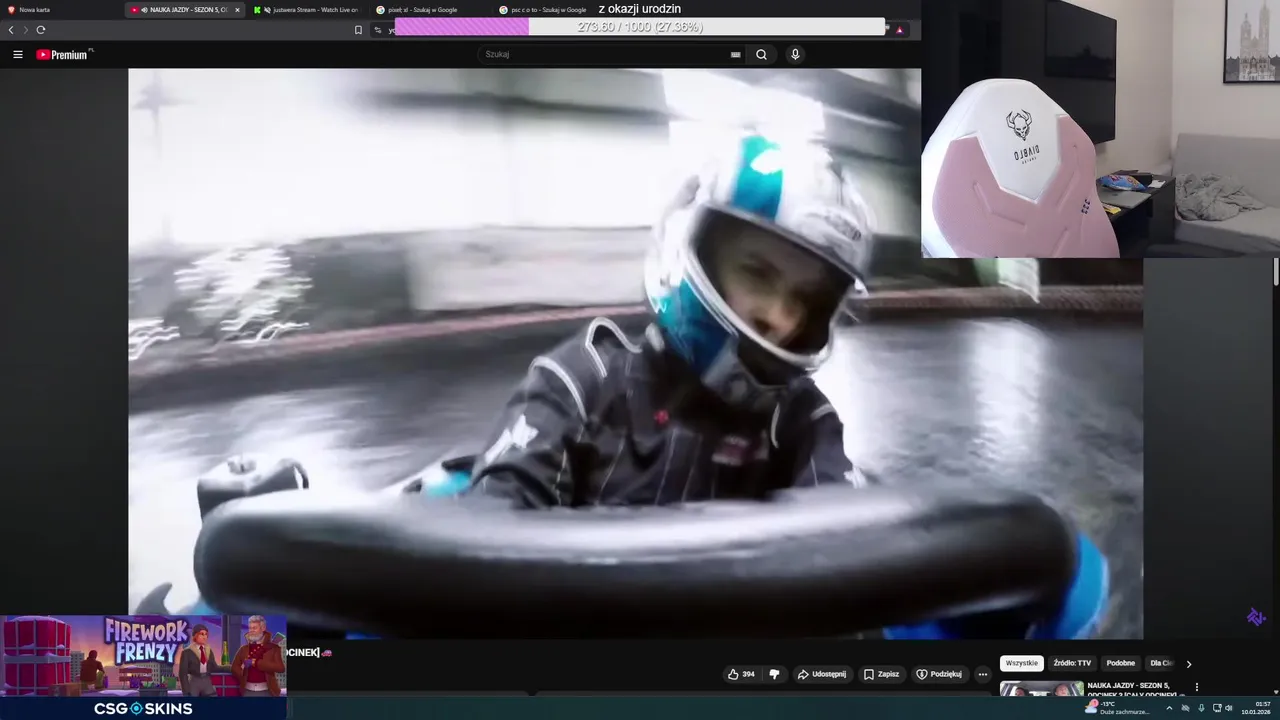Click the CSG SKINS sponsor banner
This screenshot has width=1280, height=720.
(x=143, y=708)
